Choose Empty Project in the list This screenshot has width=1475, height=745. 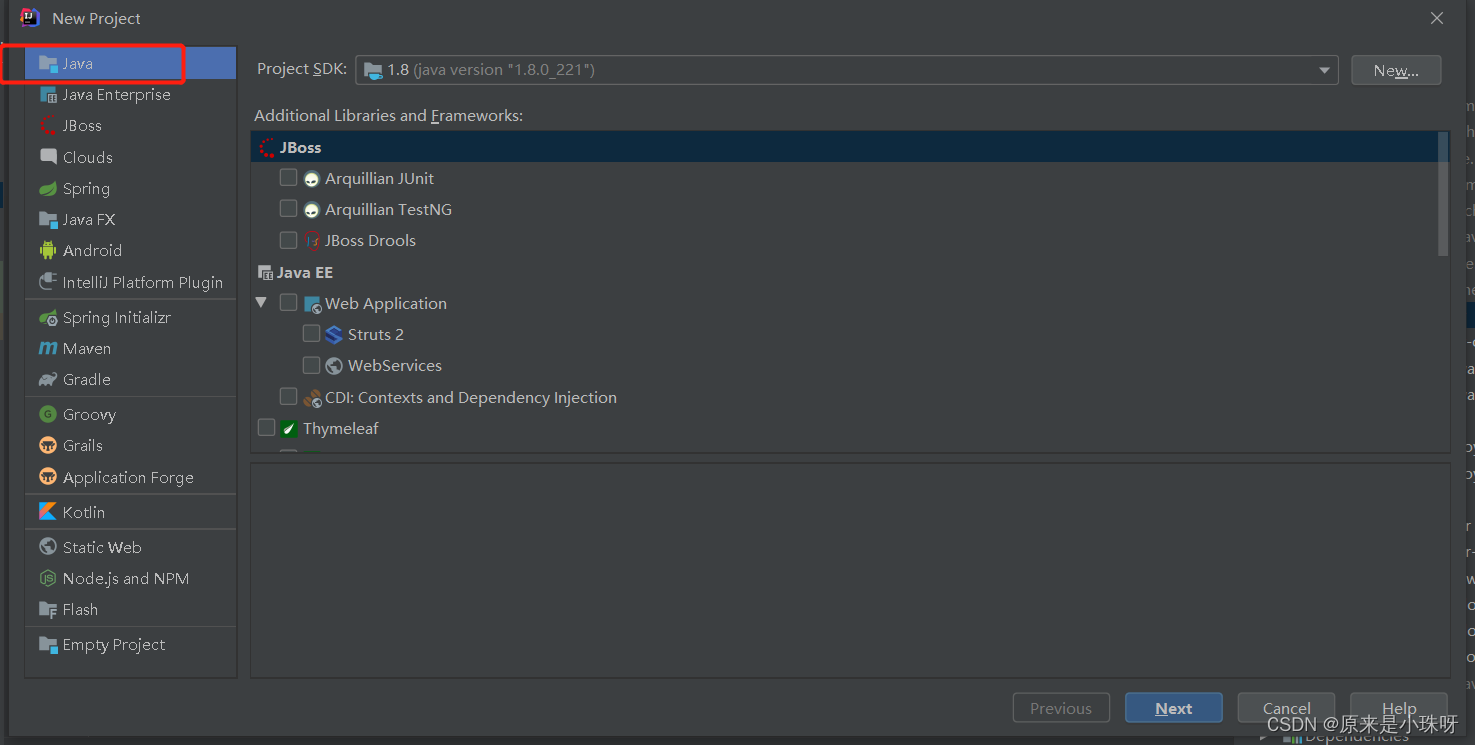click(131, 645)
